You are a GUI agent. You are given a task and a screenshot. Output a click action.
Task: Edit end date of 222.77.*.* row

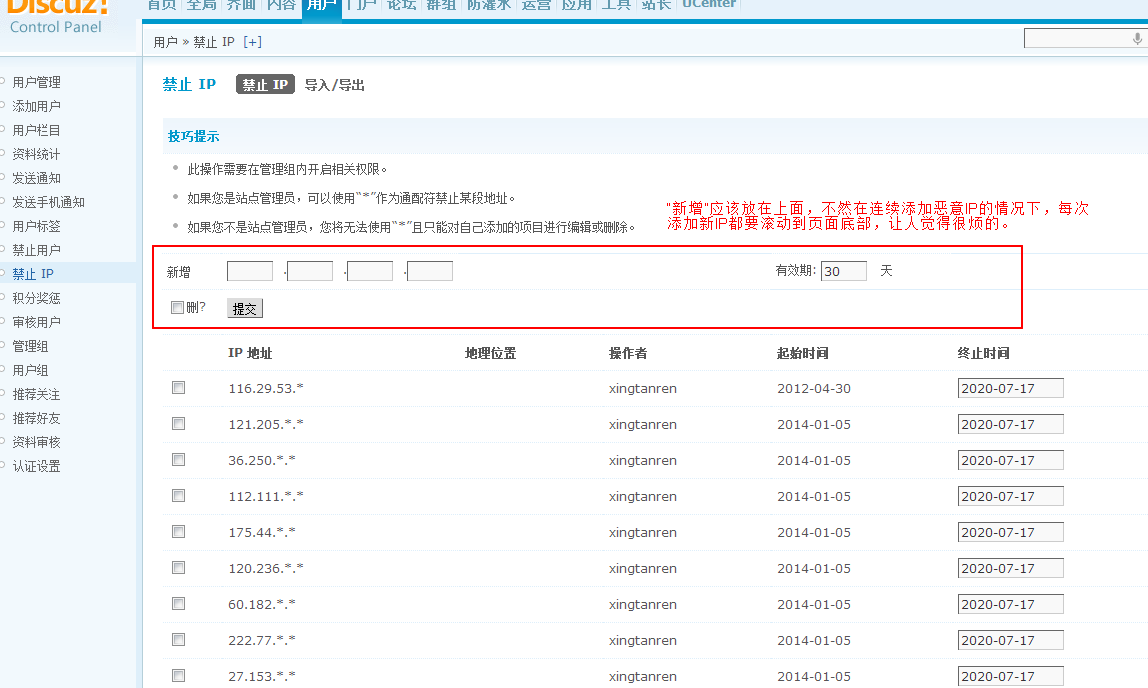pos(1010,639)
